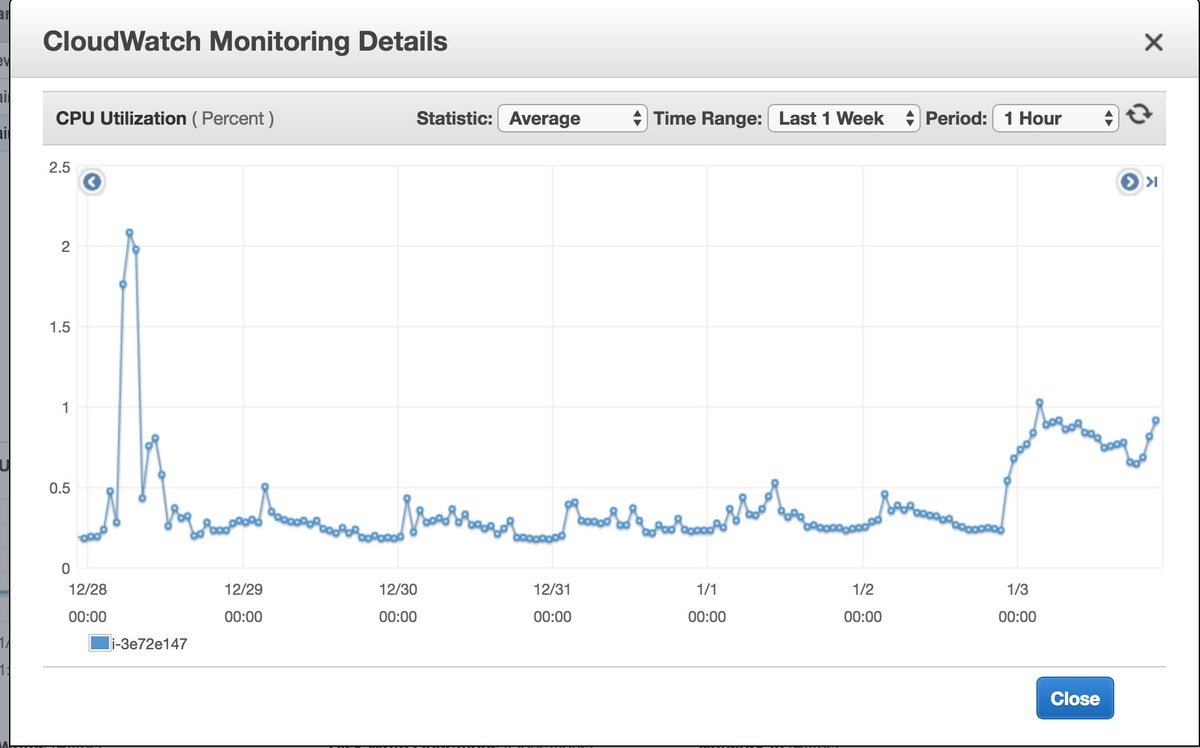Click the 1/2 date label on the x-axis
Screen dimensions: 1200x748
tap(862, 589)
